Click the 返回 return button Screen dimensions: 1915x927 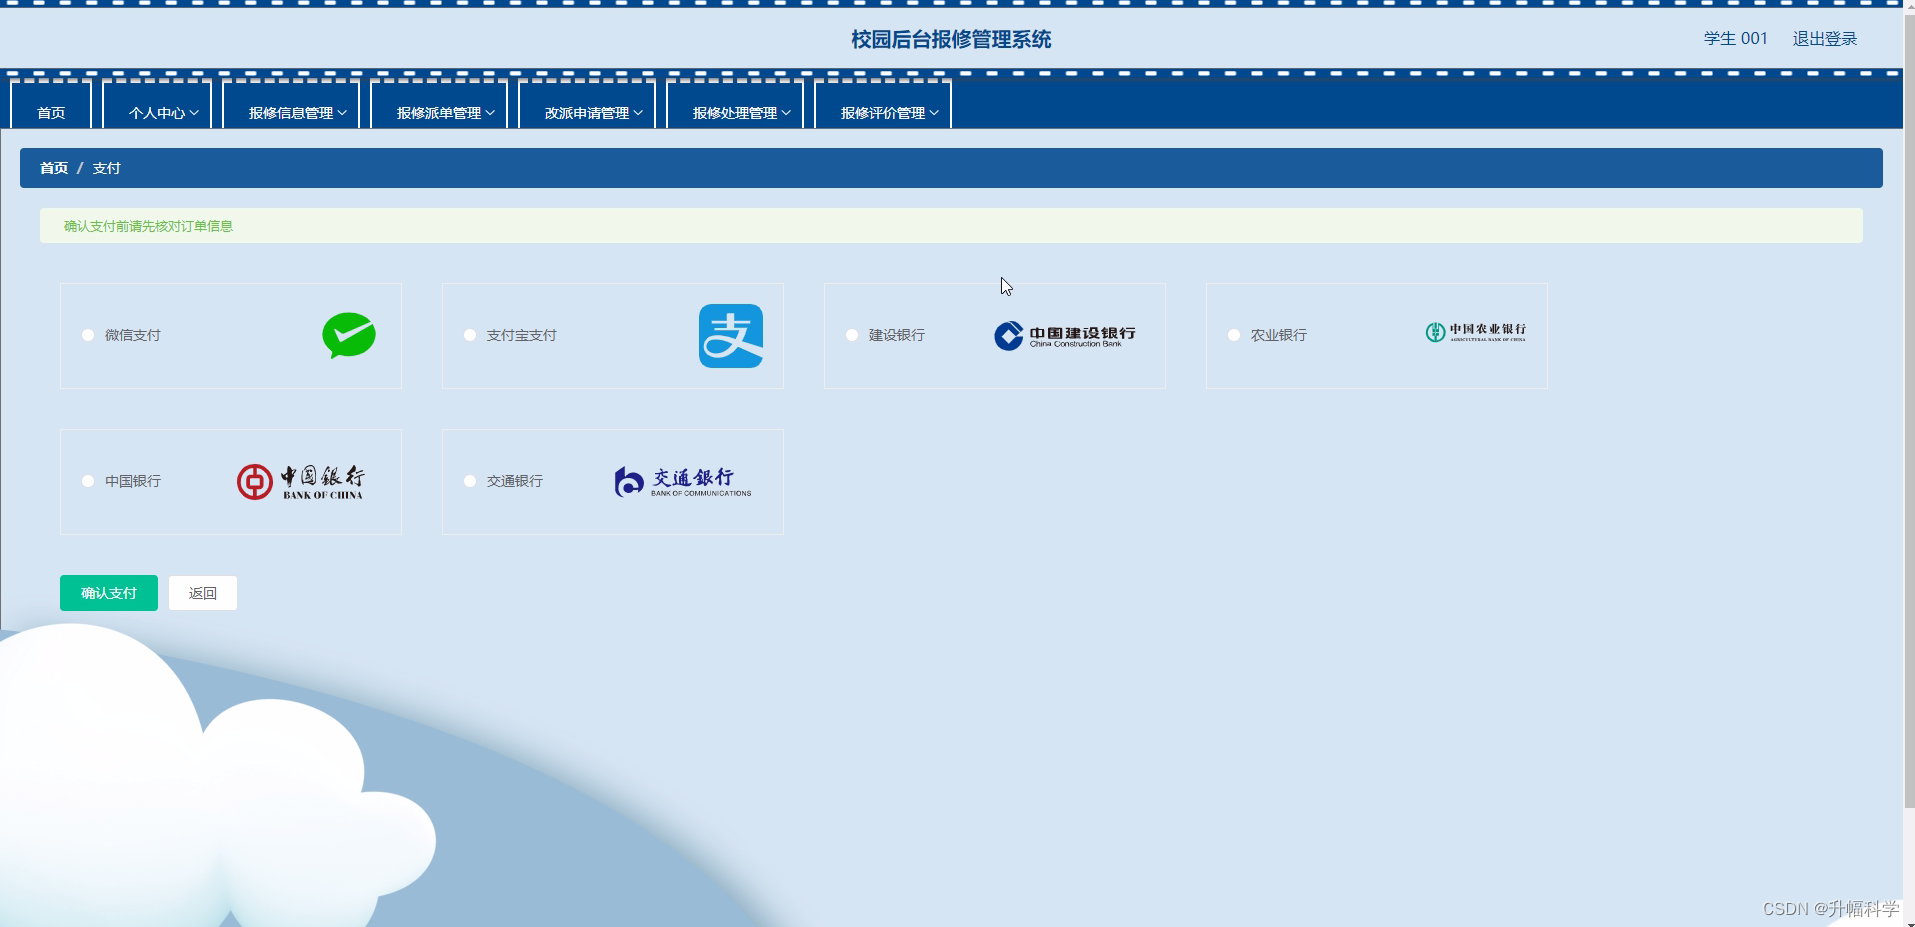pyautogui.click(x=202, y=592)
